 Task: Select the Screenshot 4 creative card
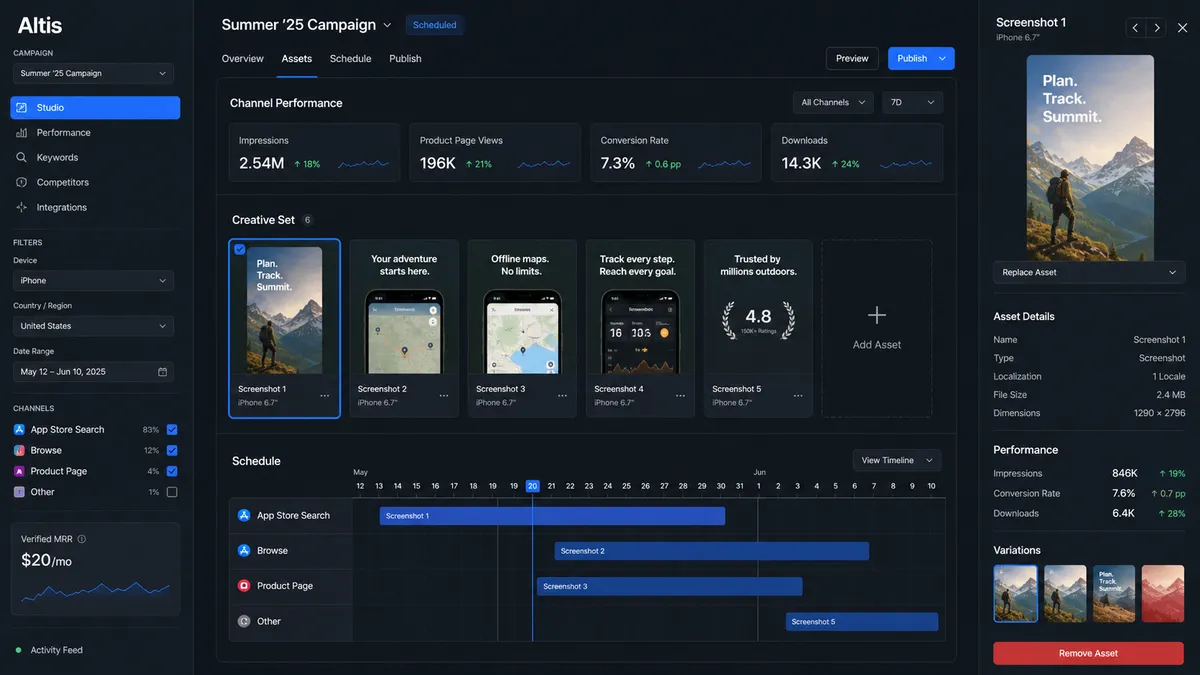tap(640, 328)
